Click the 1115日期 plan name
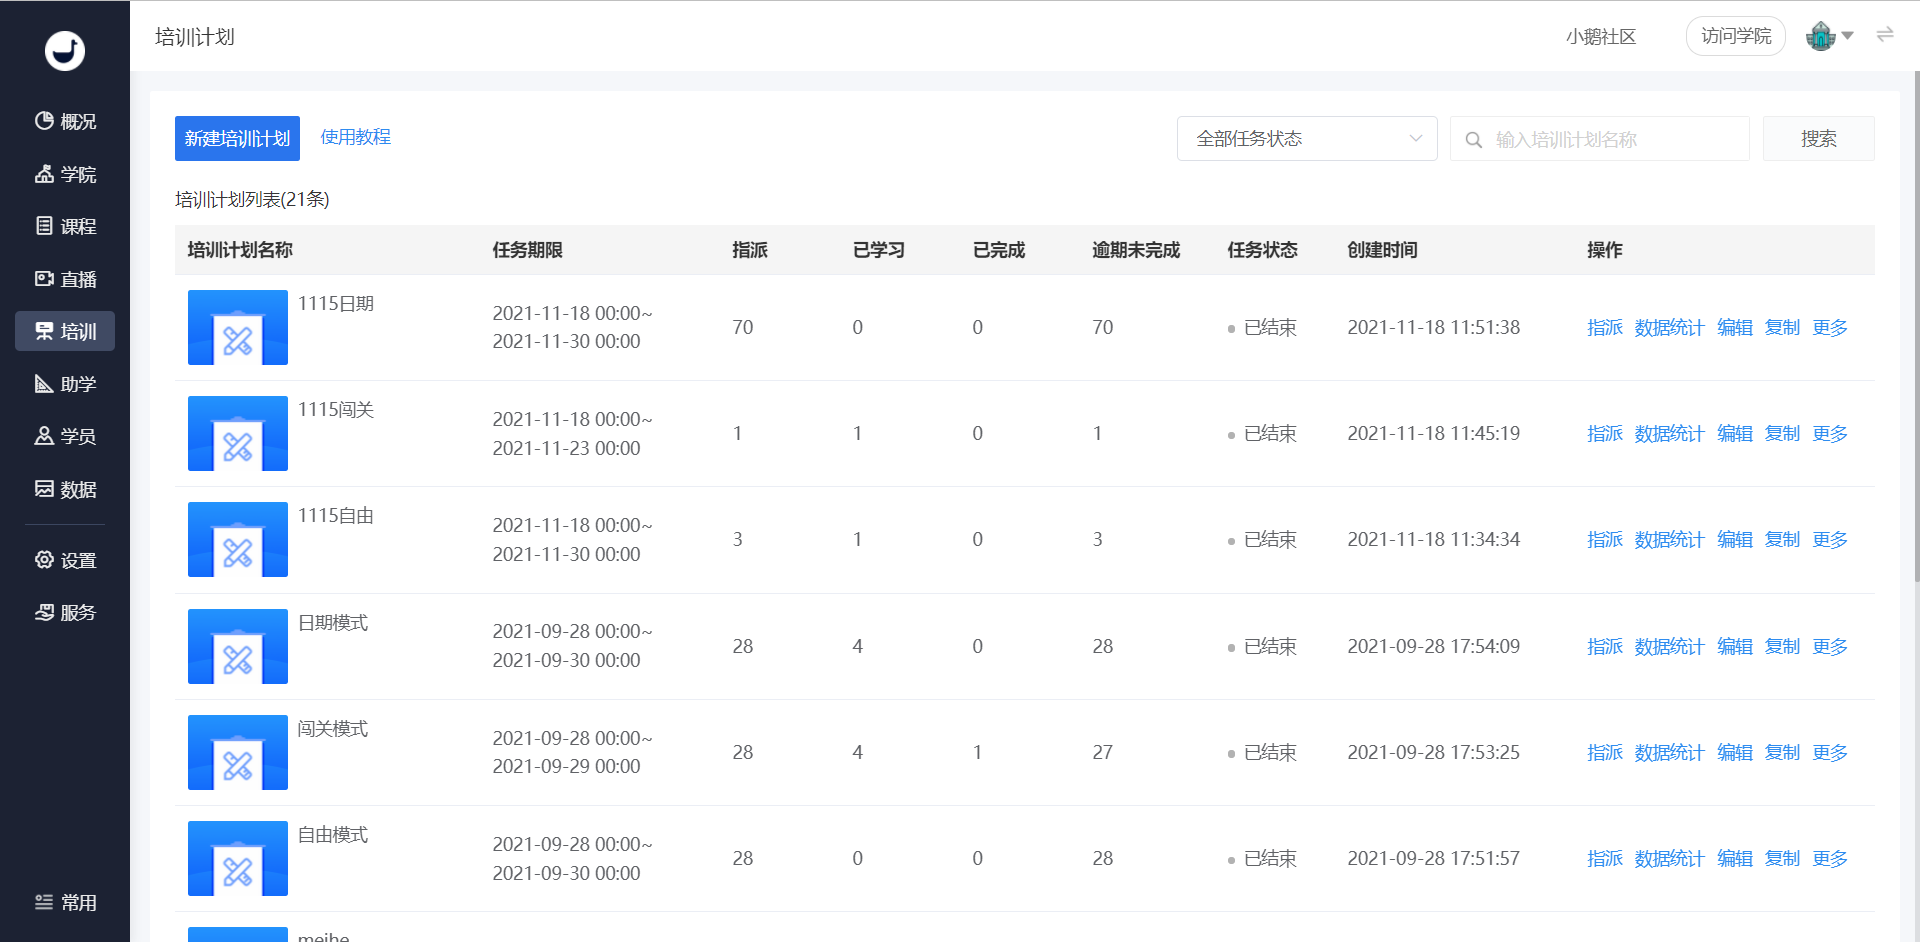This screenshot has width=1920, height=942. [x=336, y=303]
